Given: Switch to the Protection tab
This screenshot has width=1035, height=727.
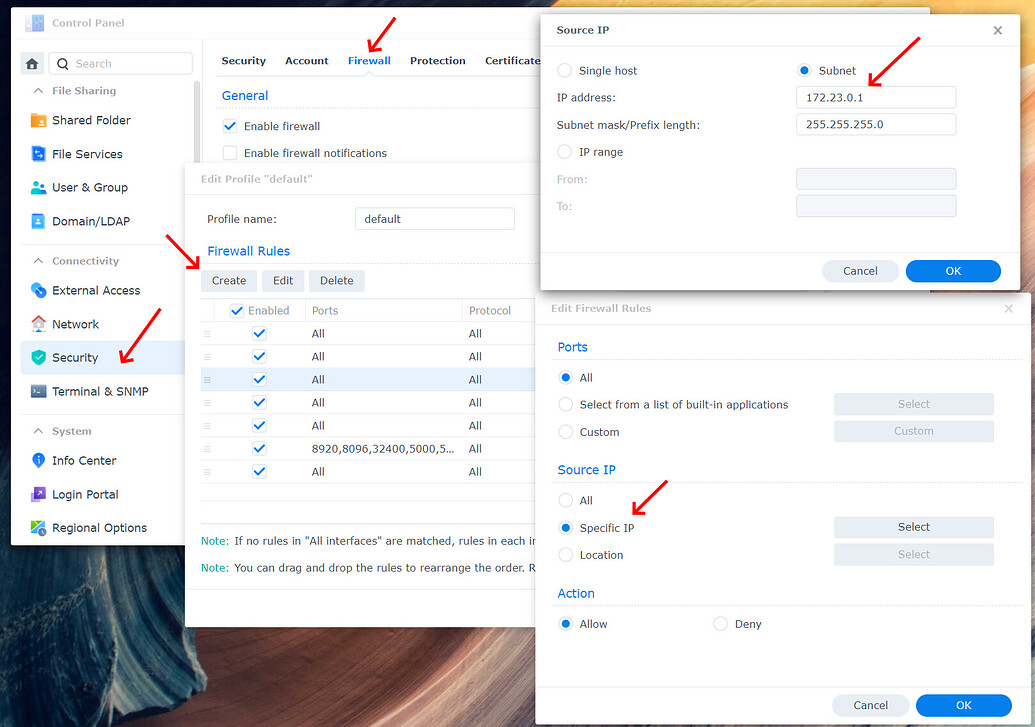Looking at the screenshot, I should pos(437,60).
